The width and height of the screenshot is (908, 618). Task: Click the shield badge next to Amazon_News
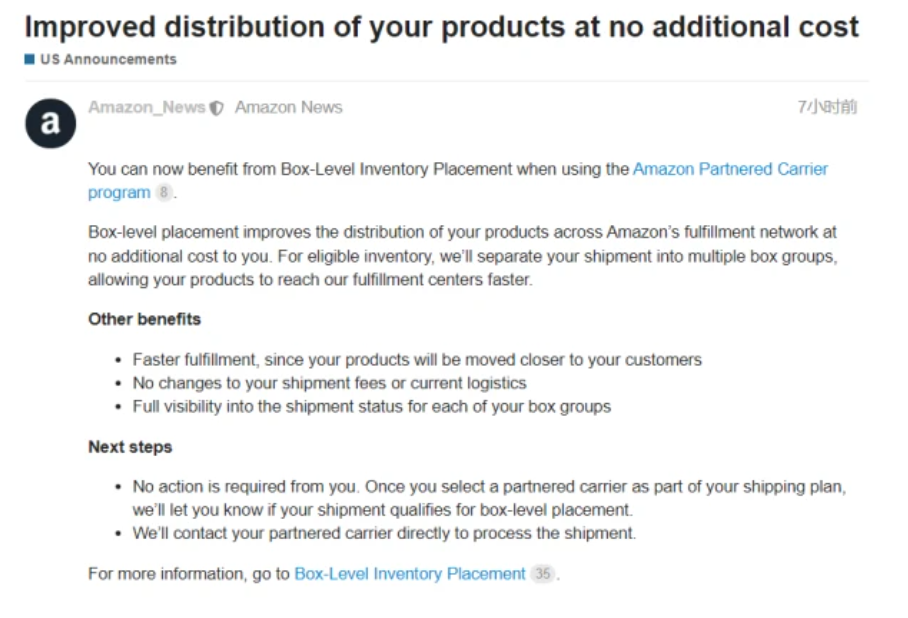click(x=217, y=108)
